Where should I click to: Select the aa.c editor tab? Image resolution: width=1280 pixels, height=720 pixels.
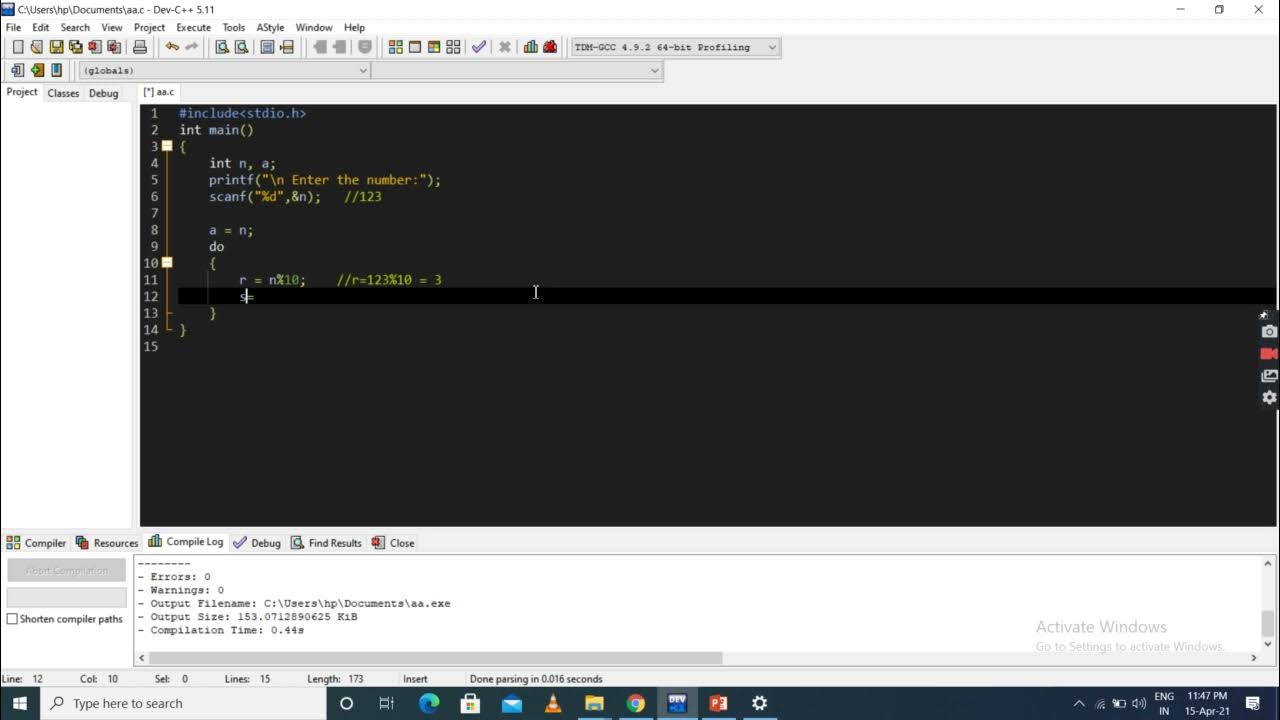coord(158,92)
